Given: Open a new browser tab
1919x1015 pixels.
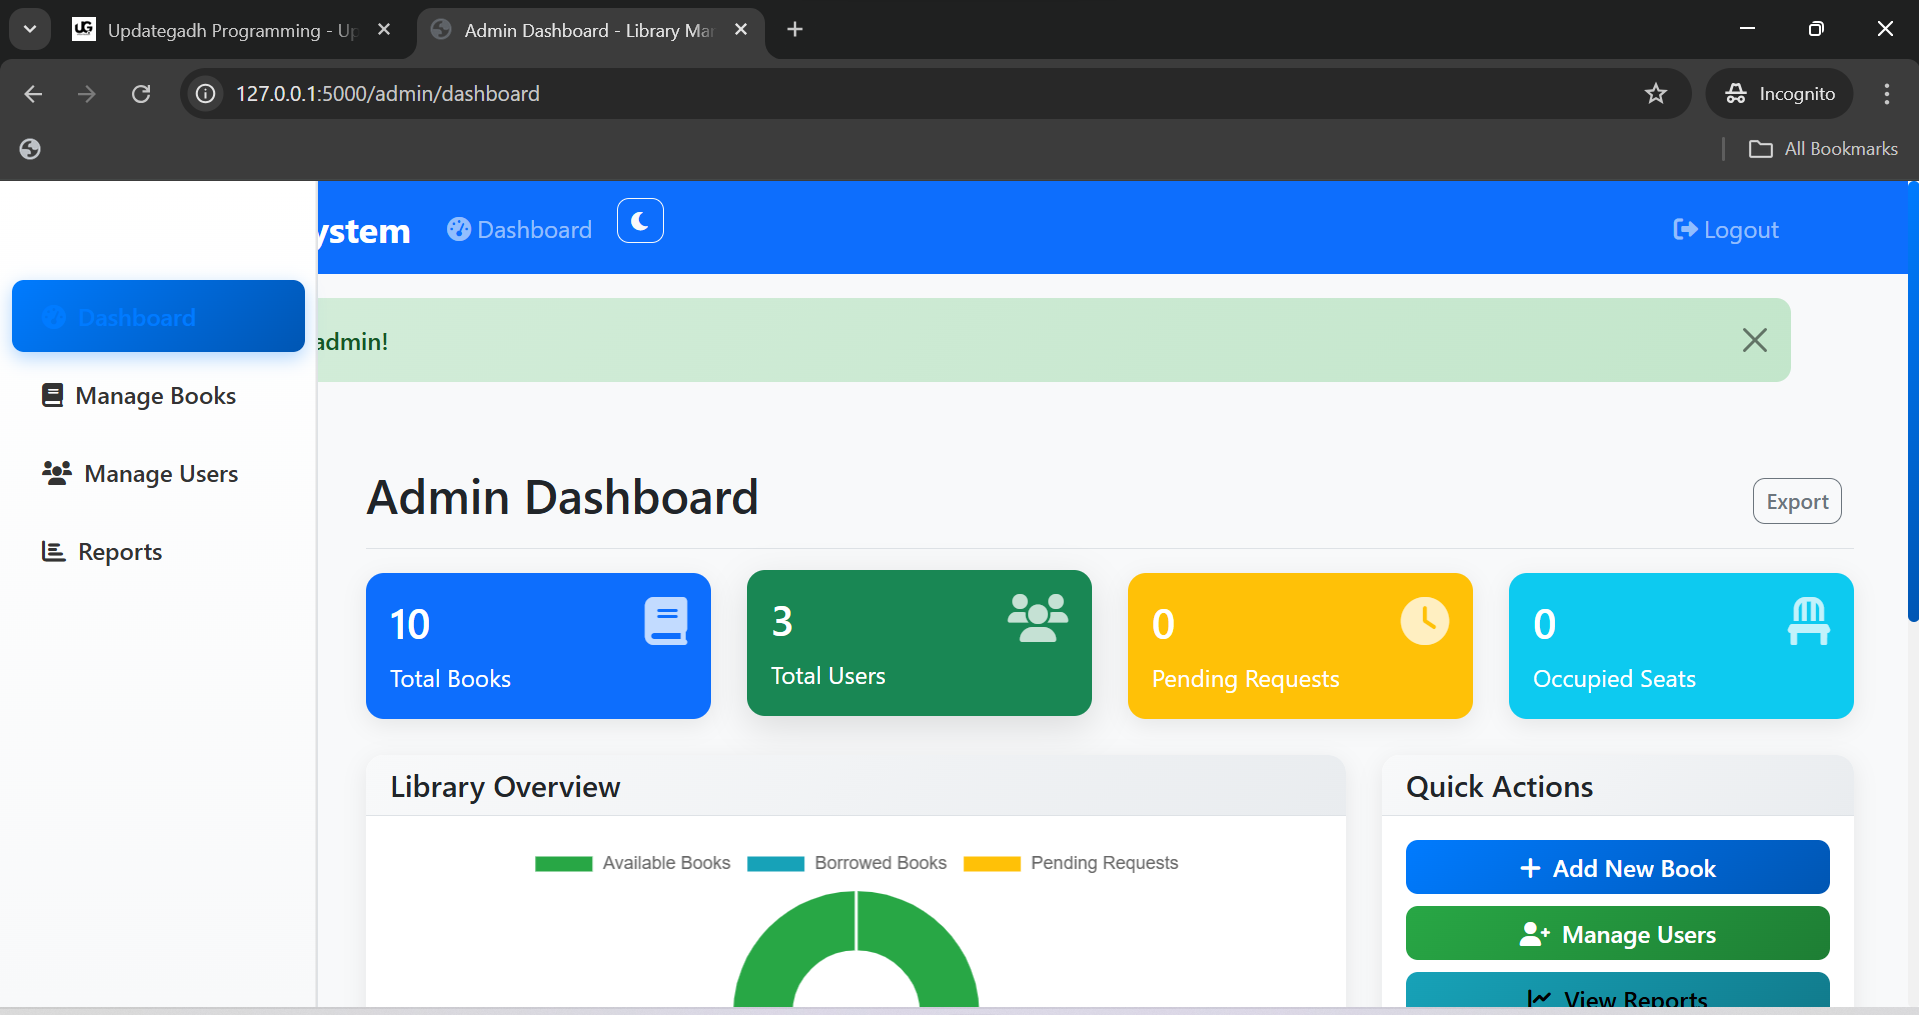Looking at the screenshot, I should (795, 30).
